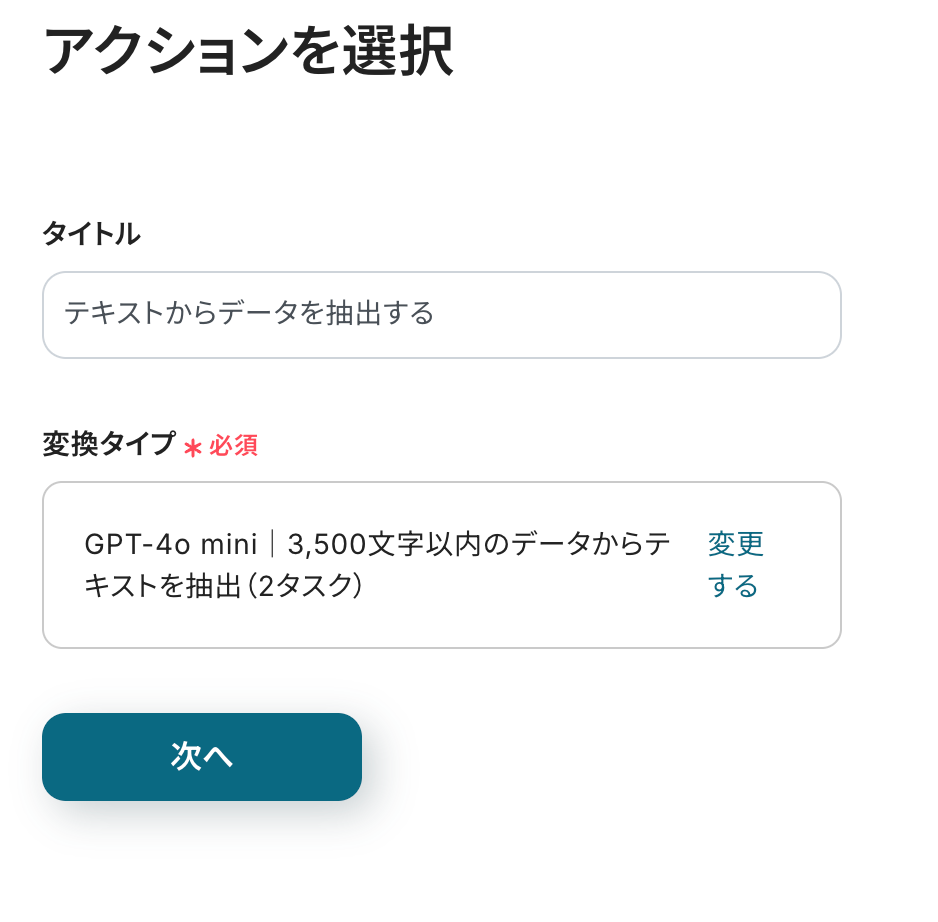Place cursor in テキストからデータを抽出する text
This screenshot has height=922, width=938.
pos(249,315)
